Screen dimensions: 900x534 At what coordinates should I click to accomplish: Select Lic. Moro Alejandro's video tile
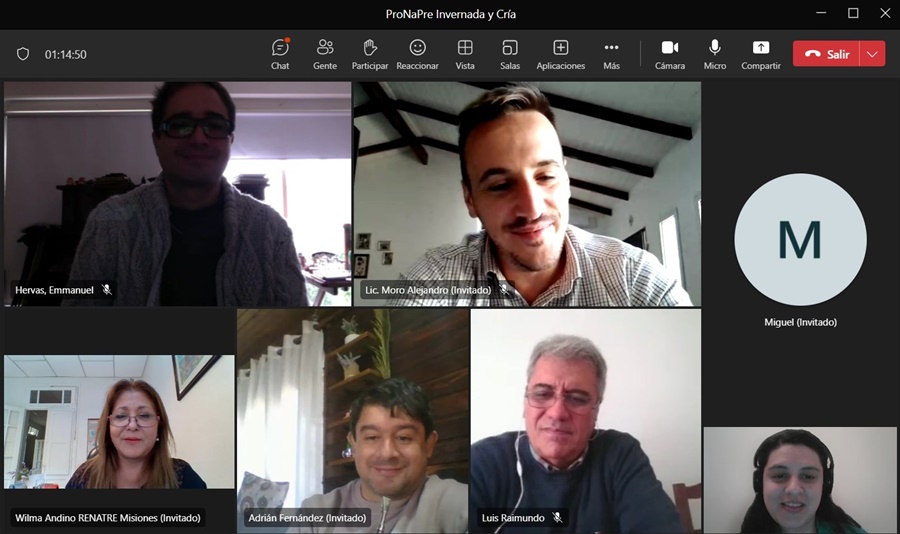click(x=527, y=193)
